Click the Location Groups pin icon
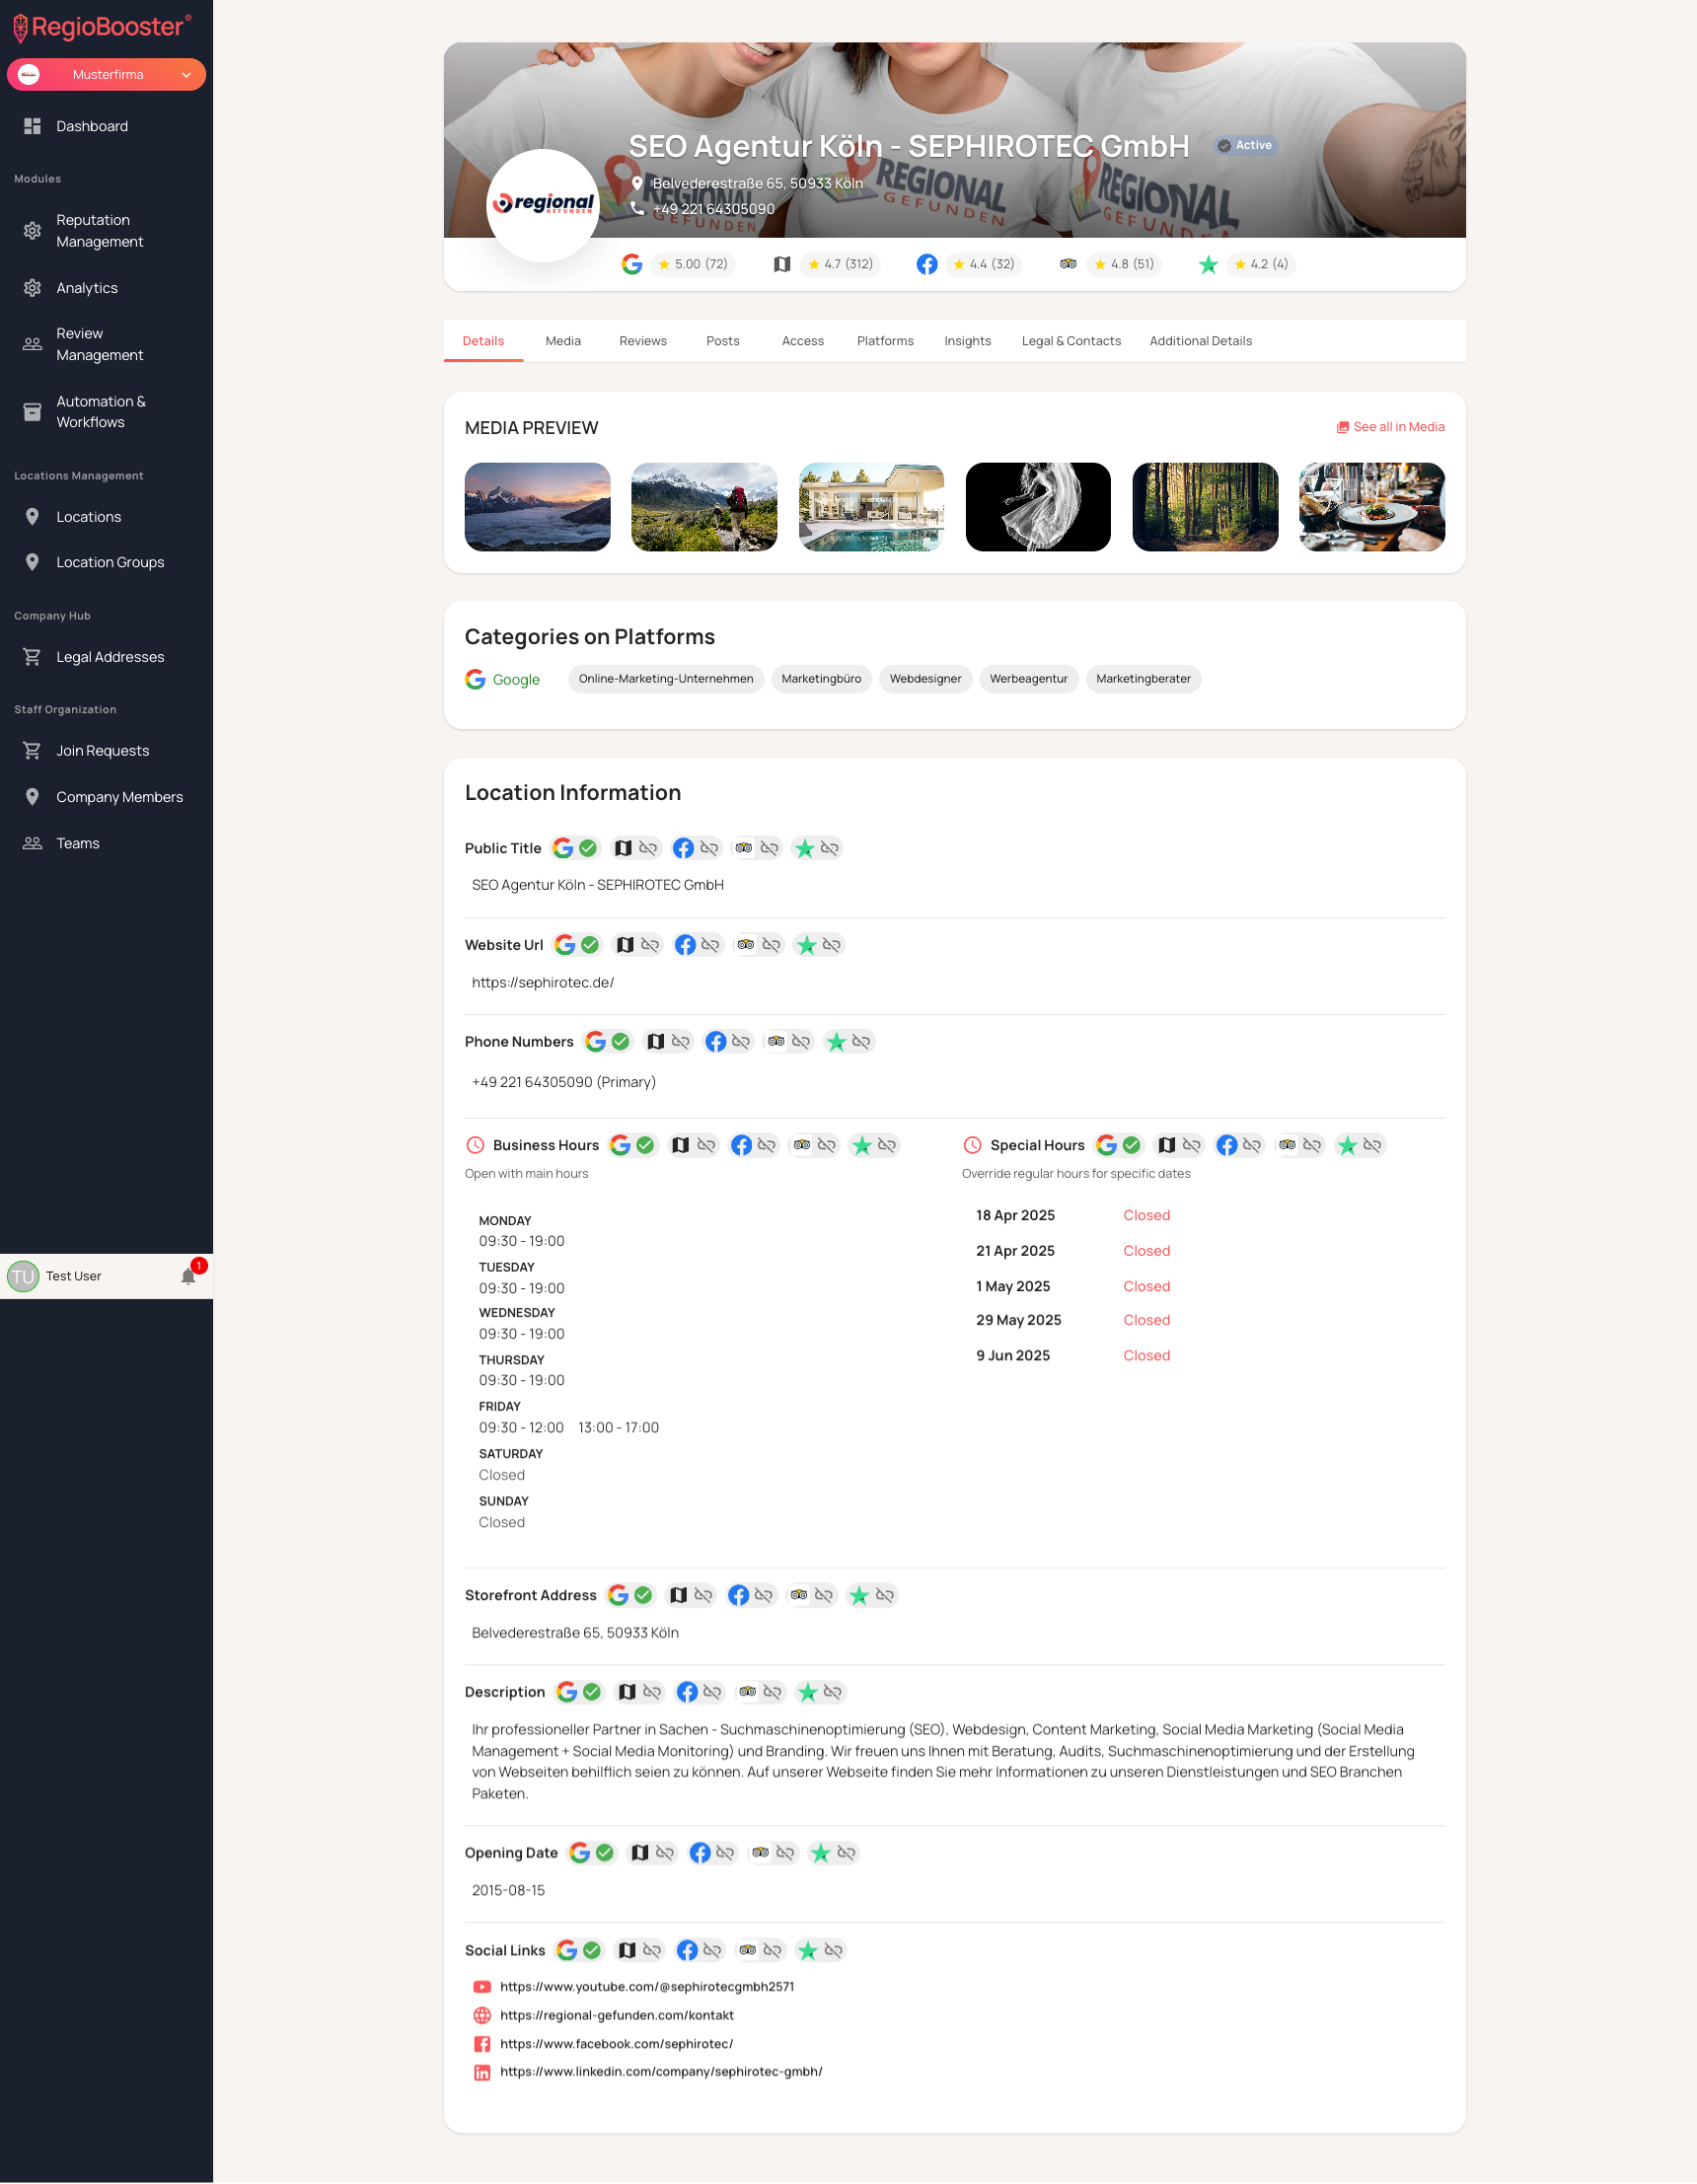1697x2184 pixels. (x=32, y=562)
